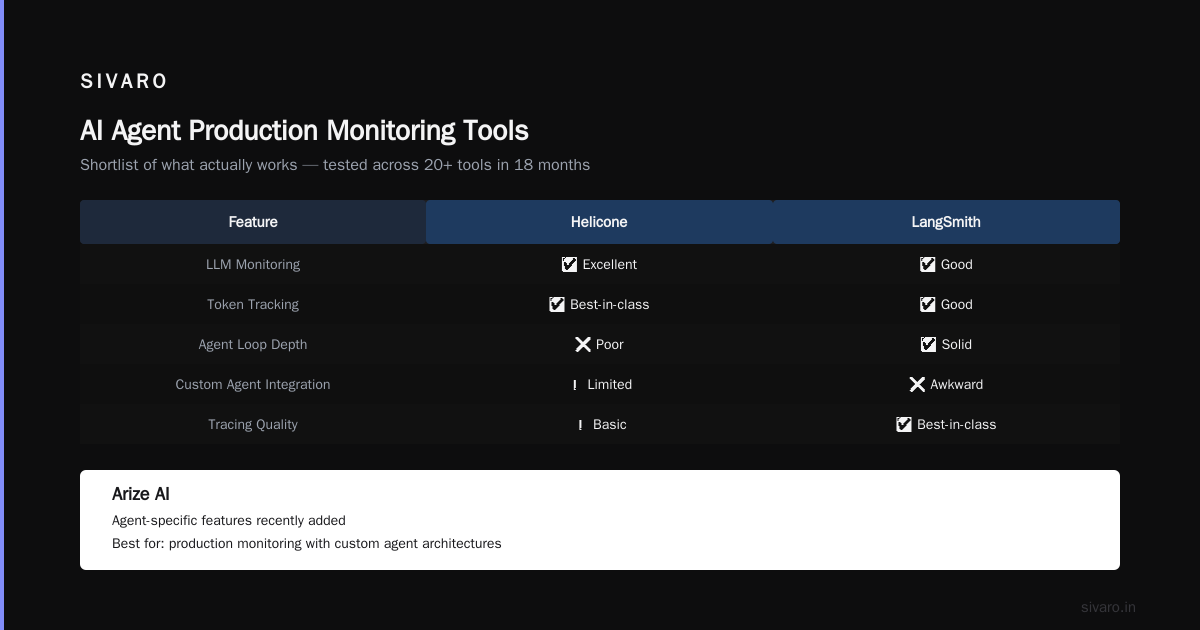This screenshot has width=1200, height=630.
Task: Open the sivaro.in link at bottom
Action: click(1108, 607)
